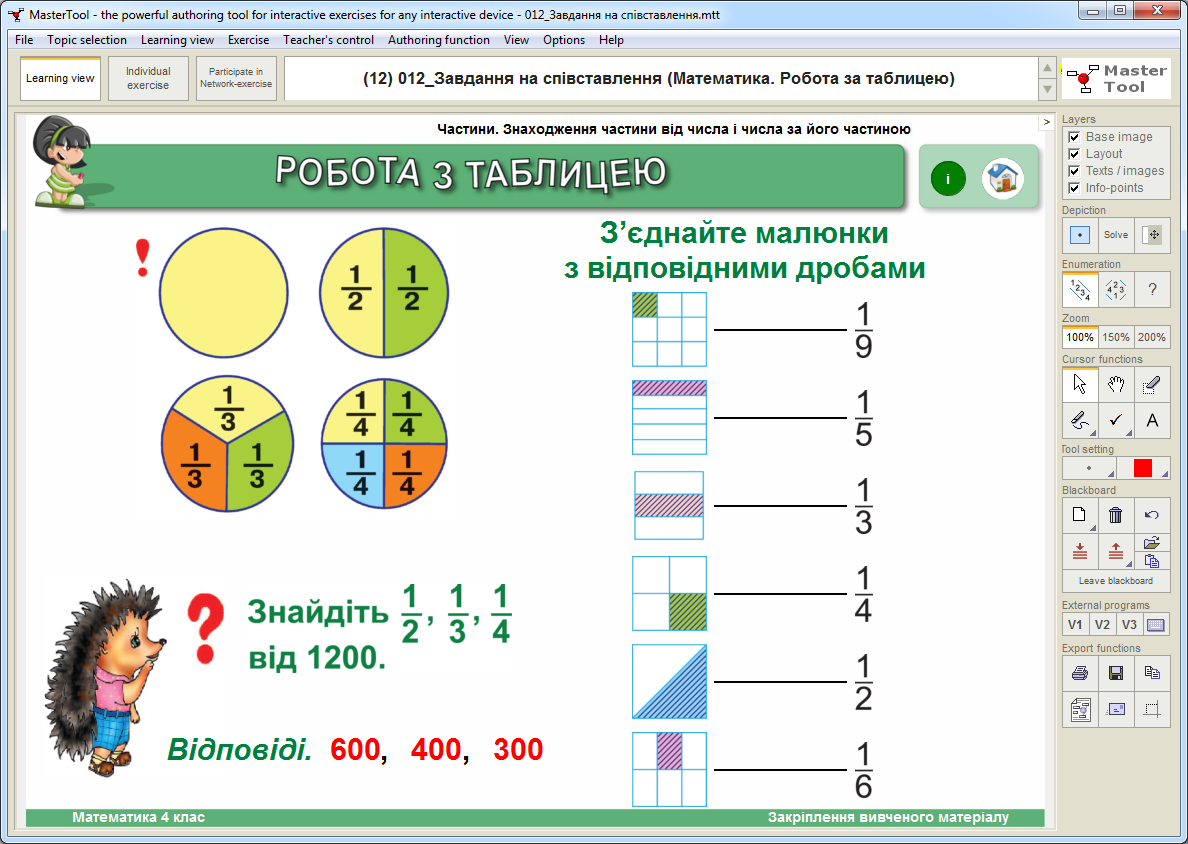Set zoom to 200%
Viewport: 1188px width, 844px height.
pos(1152,337)
